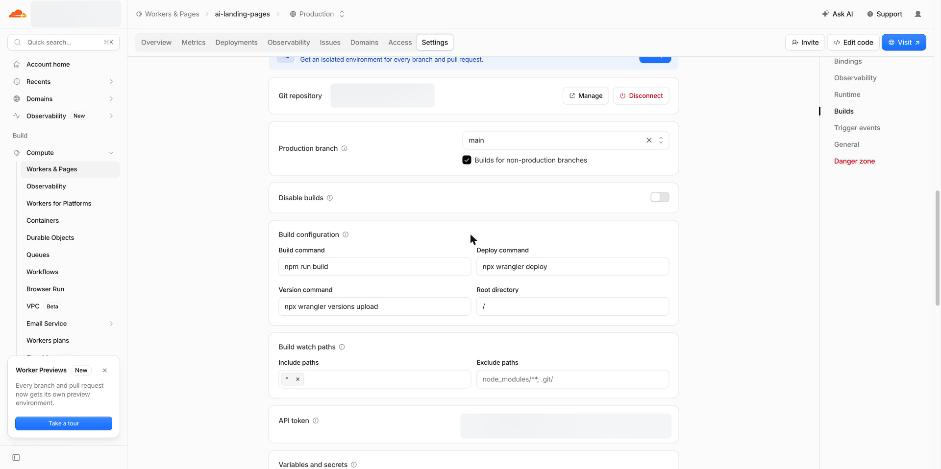
Task: Remove the * include path chip
Action: [x=298, y=379]
